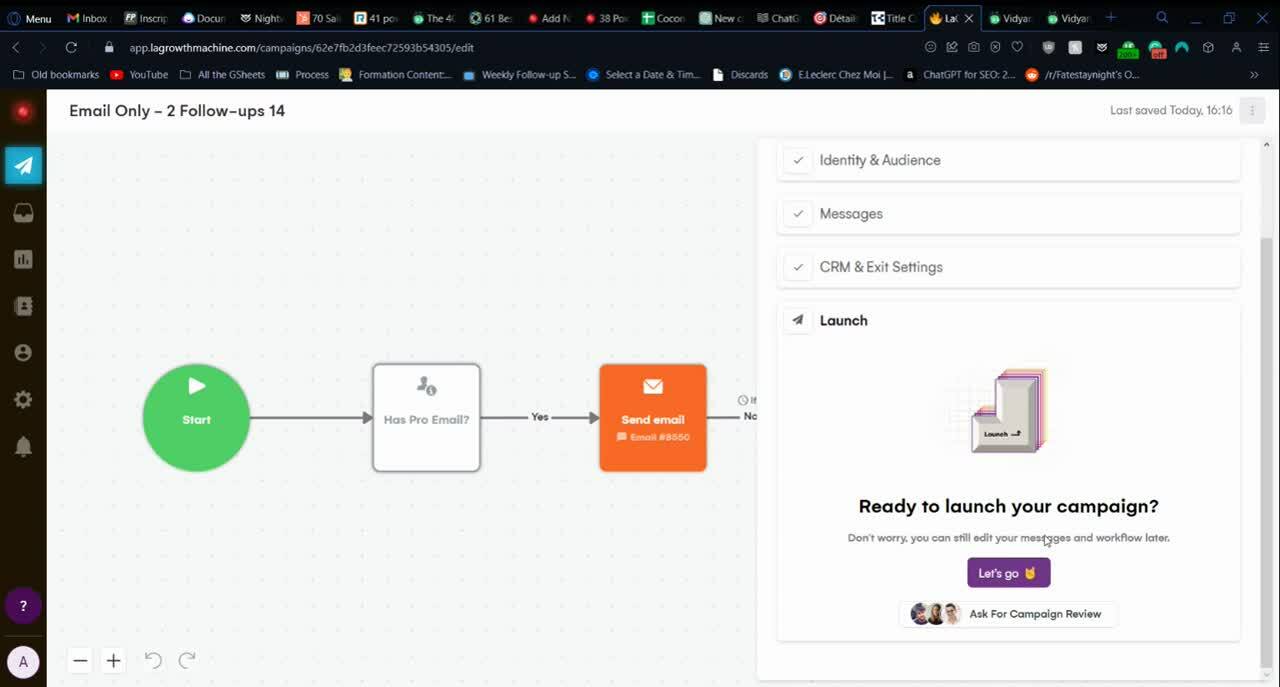Click the checkmark beside Messages
The image size is (1280, 687).
coord(798,214)
